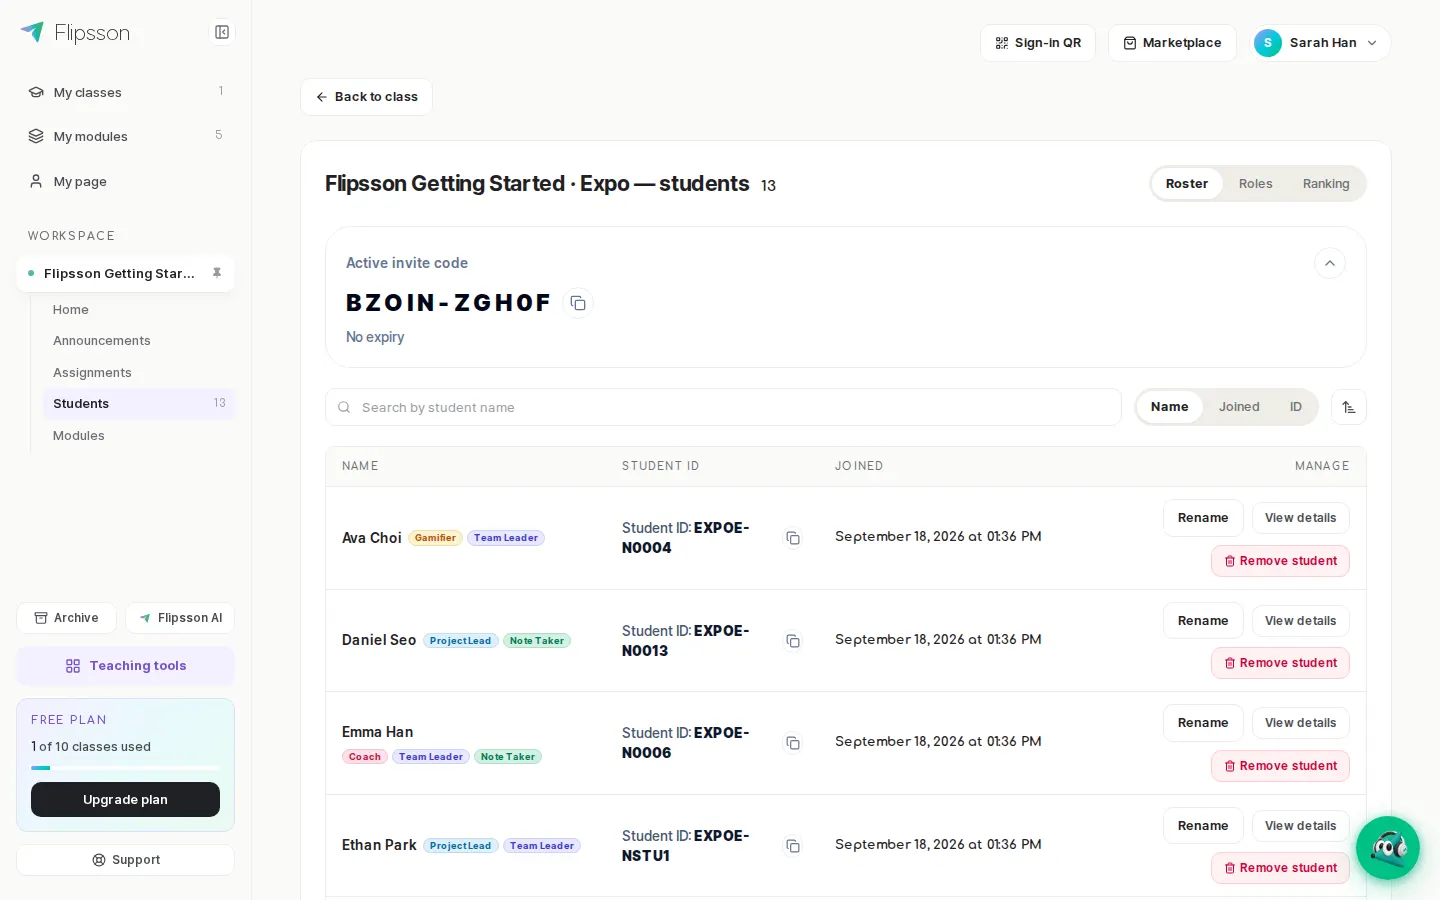Copy Daniel Seo's student ID
Viewport: 1440px width, 900px height.
point(793,641)
